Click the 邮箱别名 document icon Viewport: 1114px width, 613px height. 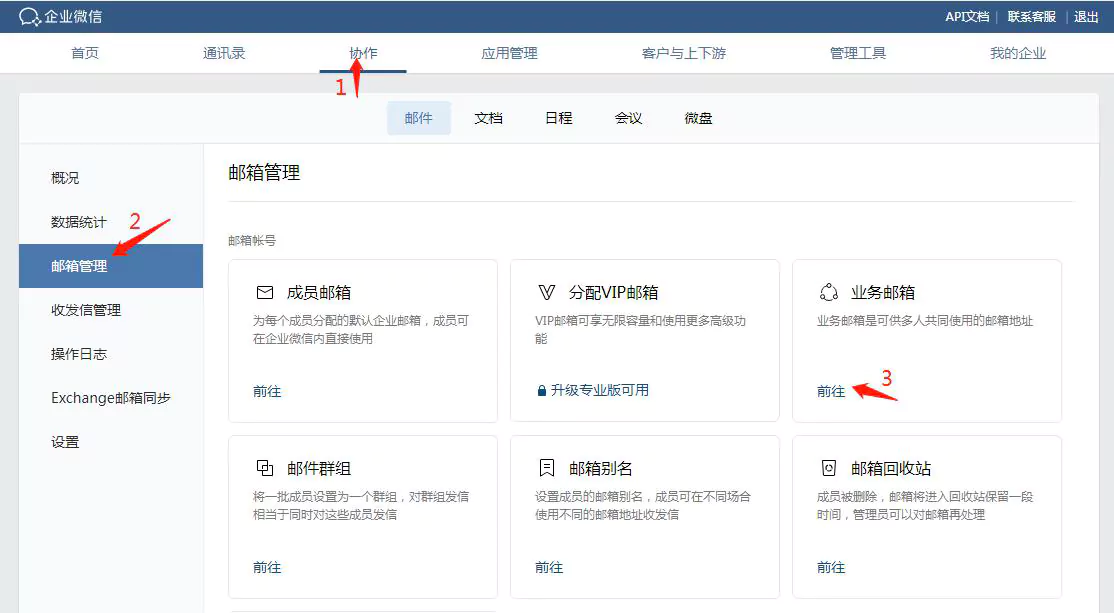(x=546, y=467)
